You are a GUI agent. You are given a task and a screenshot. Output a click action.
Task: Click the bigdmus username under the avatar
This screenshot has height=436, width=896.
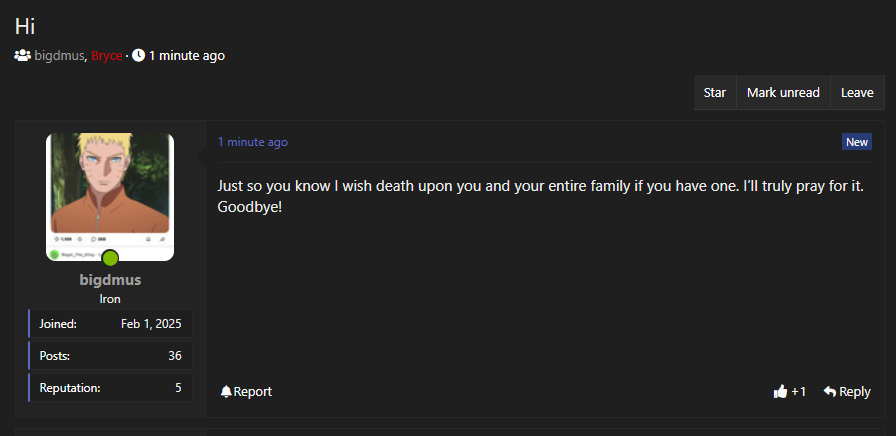click(110, 280)
